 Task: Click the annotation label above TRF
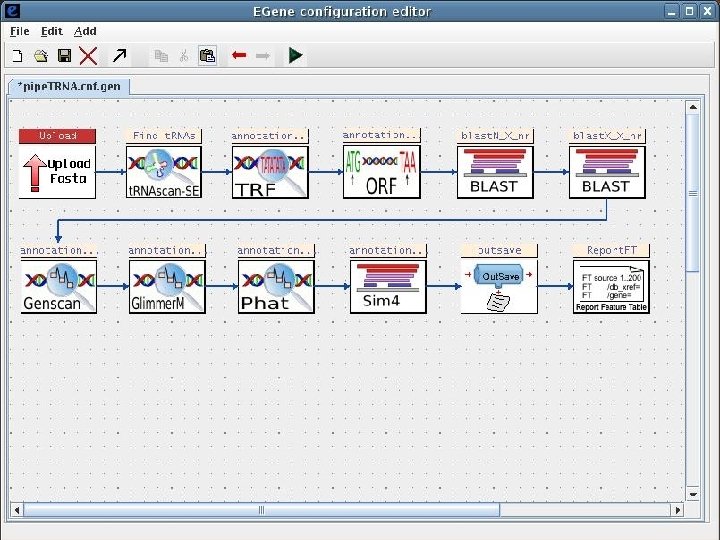click(270, 136)
